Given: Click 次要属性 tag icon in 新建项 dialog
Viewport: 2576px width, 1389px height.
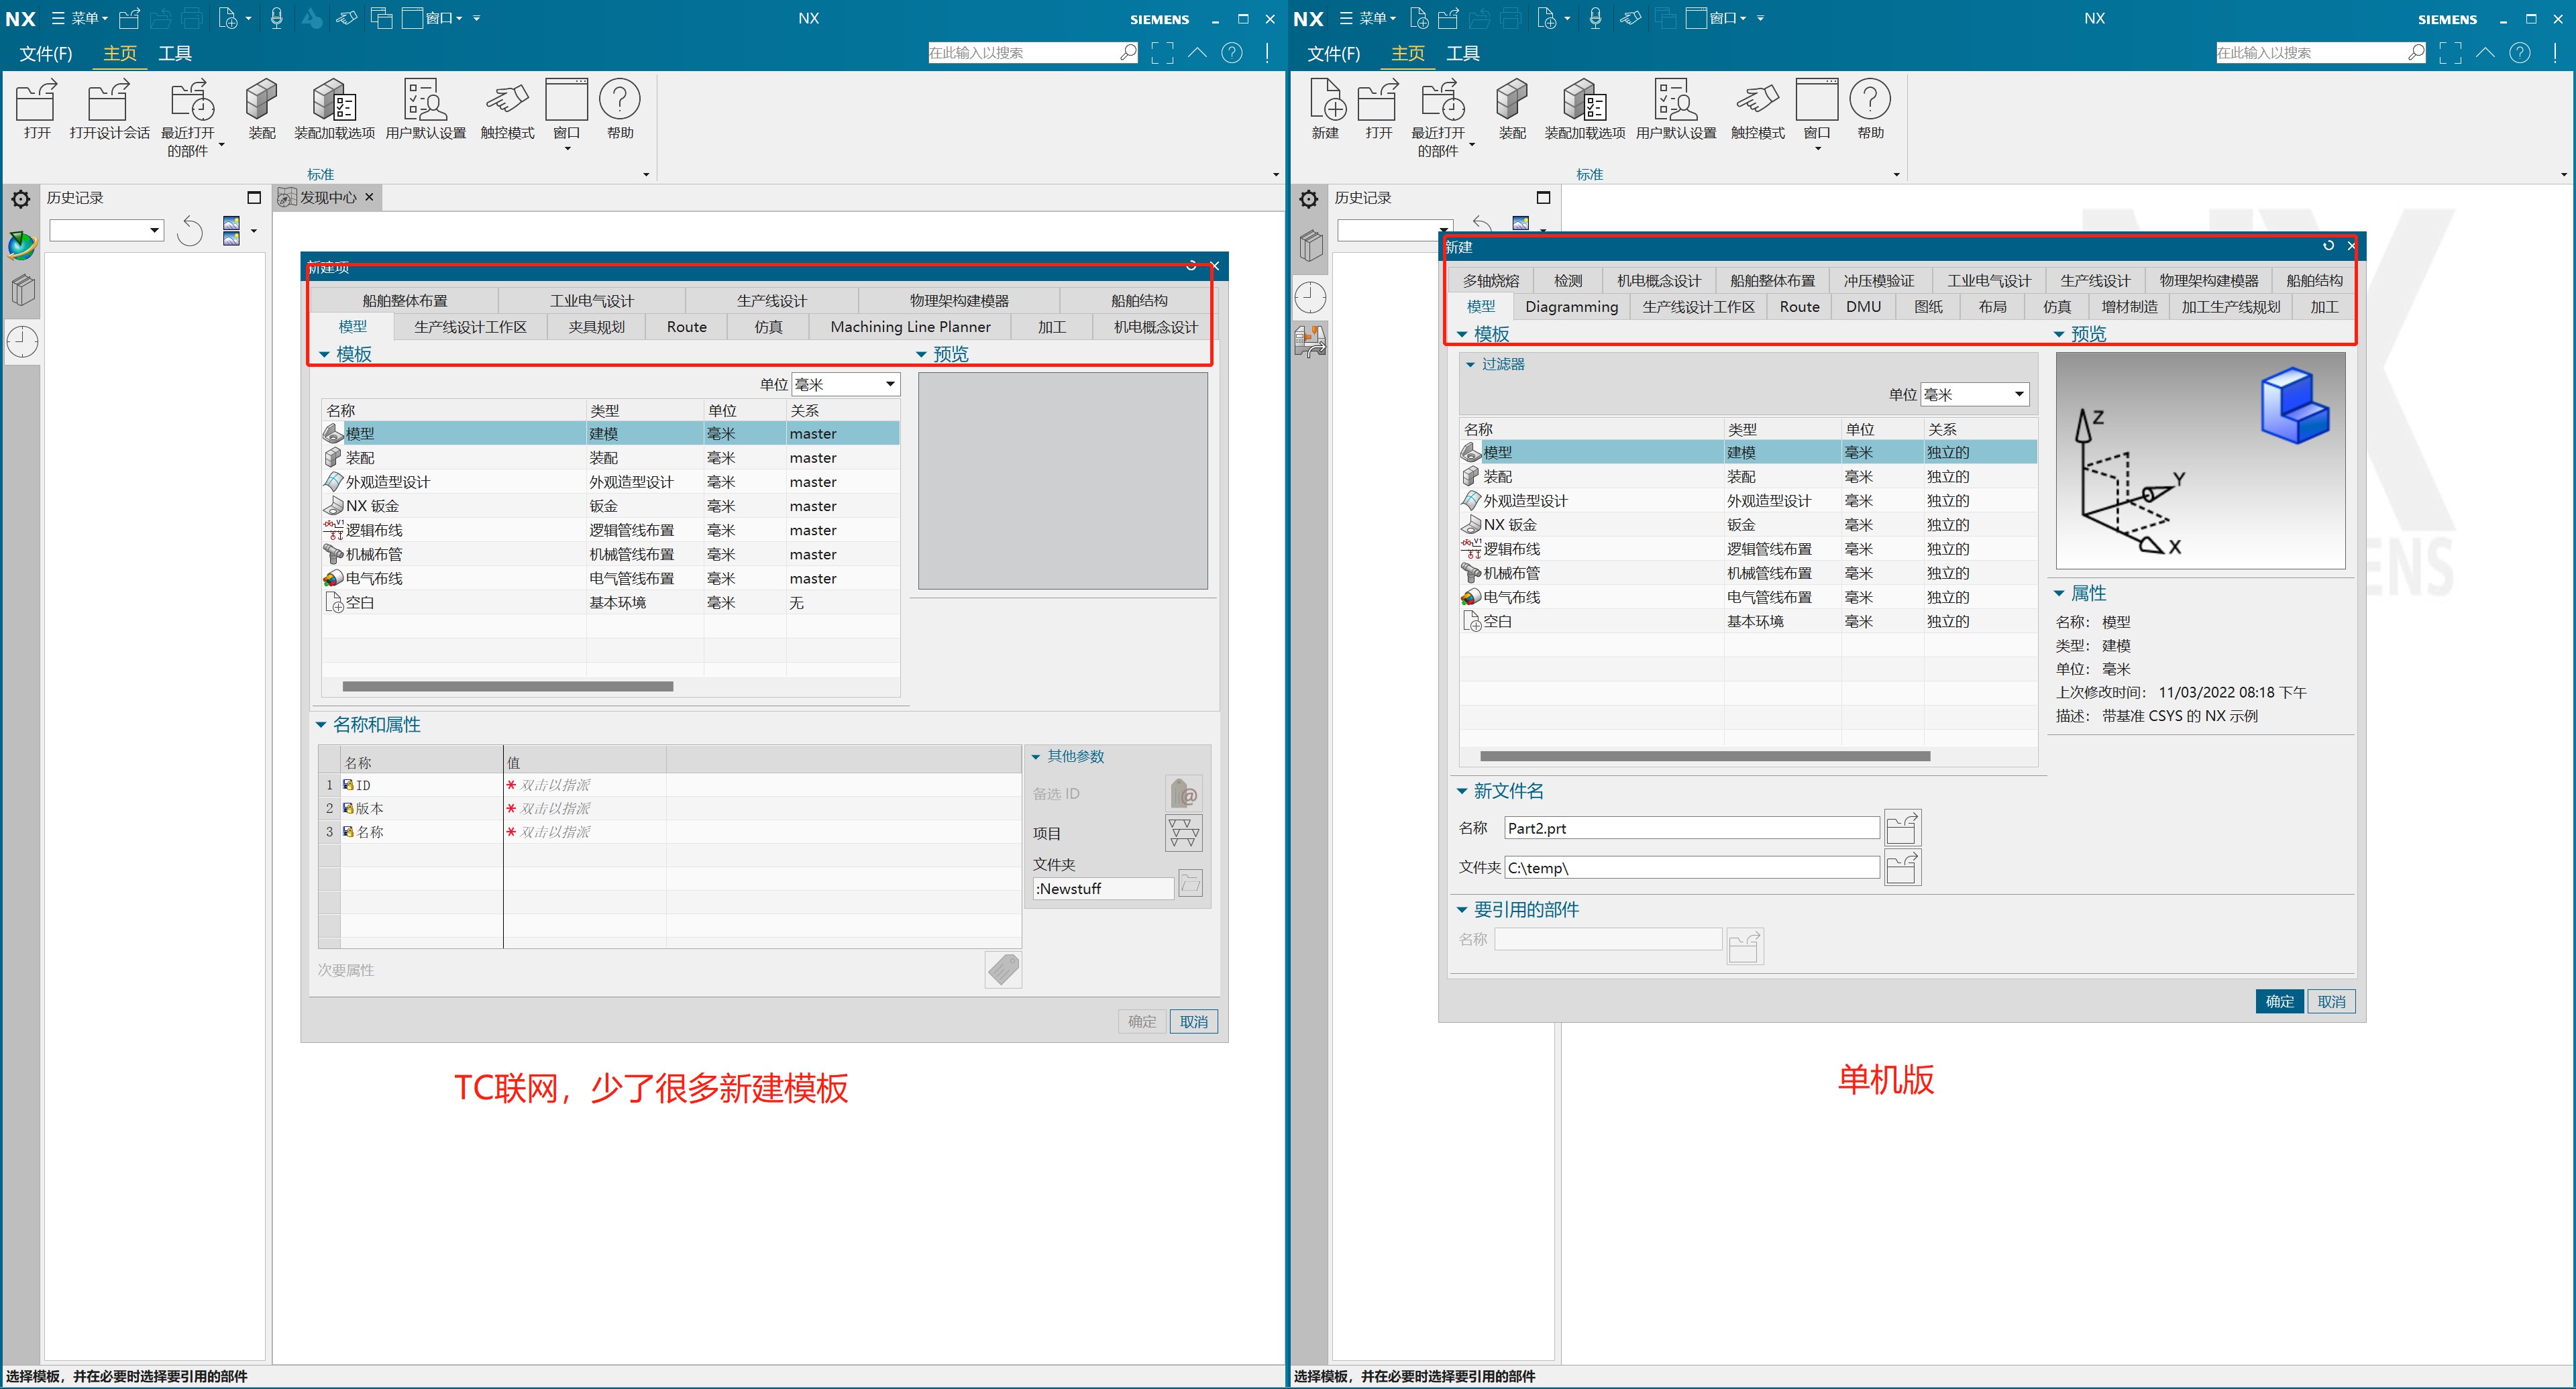Looking at the screenshot, I should (1003, 969).
